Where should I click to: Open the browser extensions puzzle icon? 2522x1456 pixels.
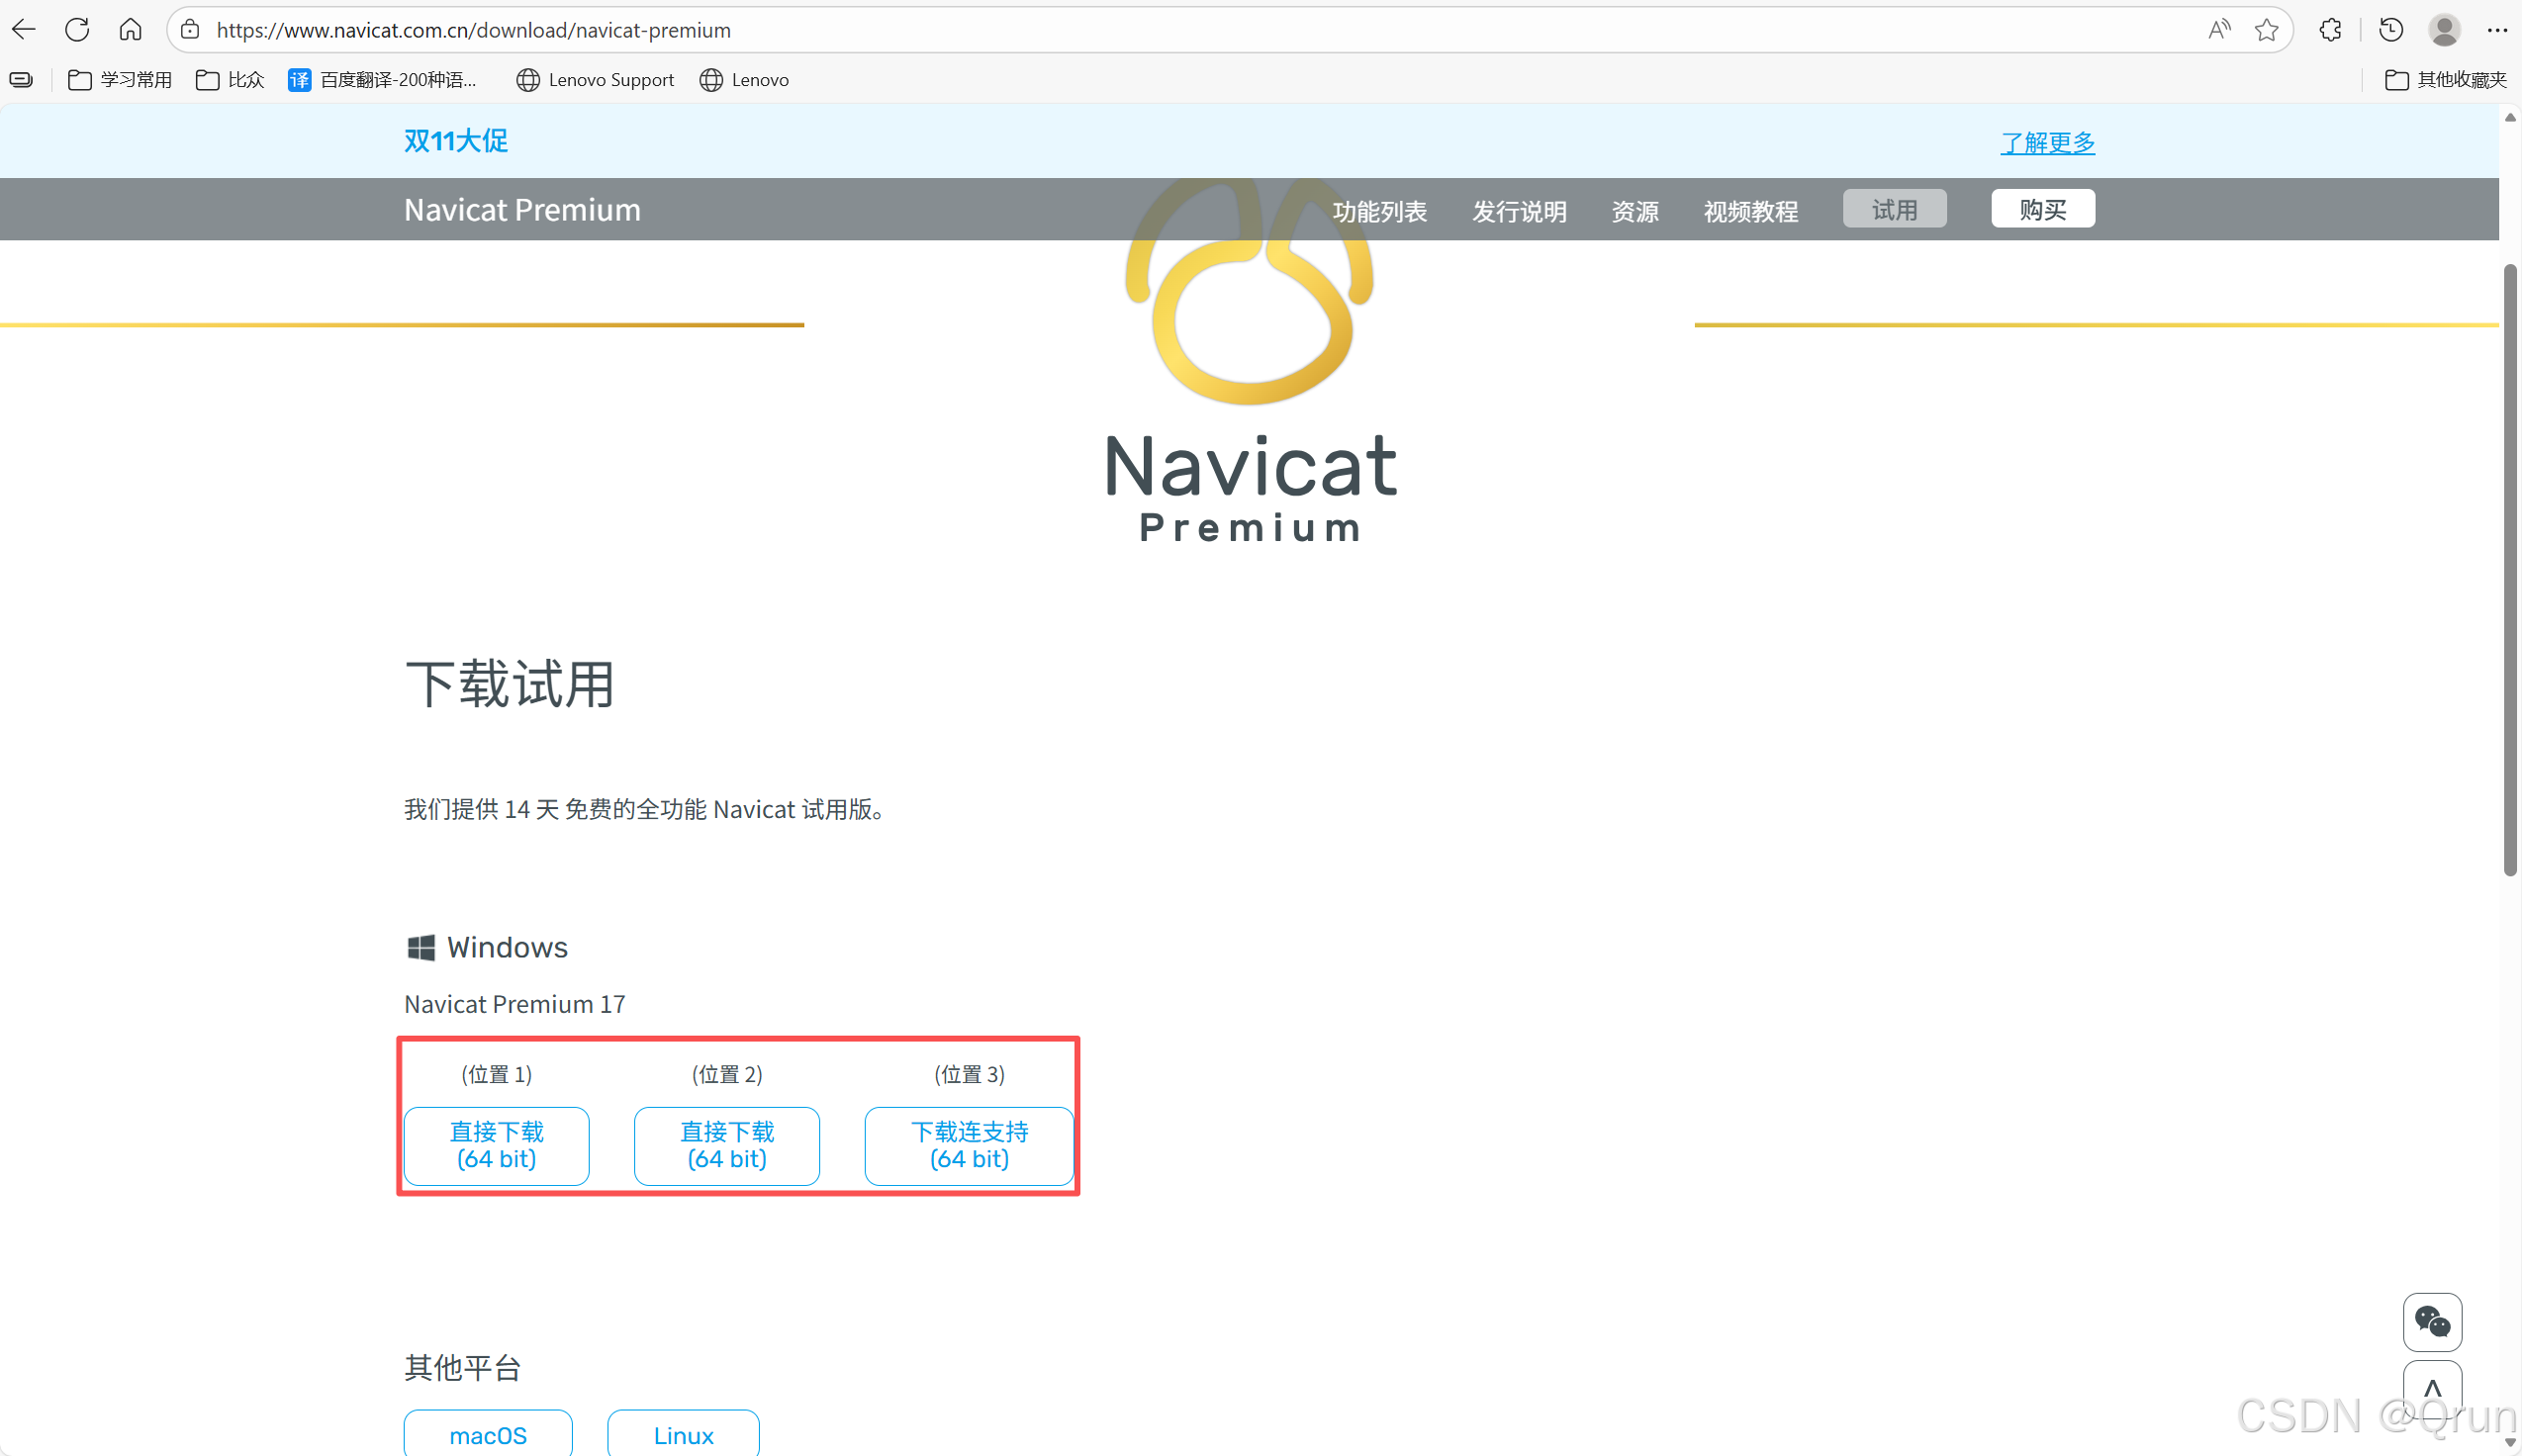(x=2330, y=30)
